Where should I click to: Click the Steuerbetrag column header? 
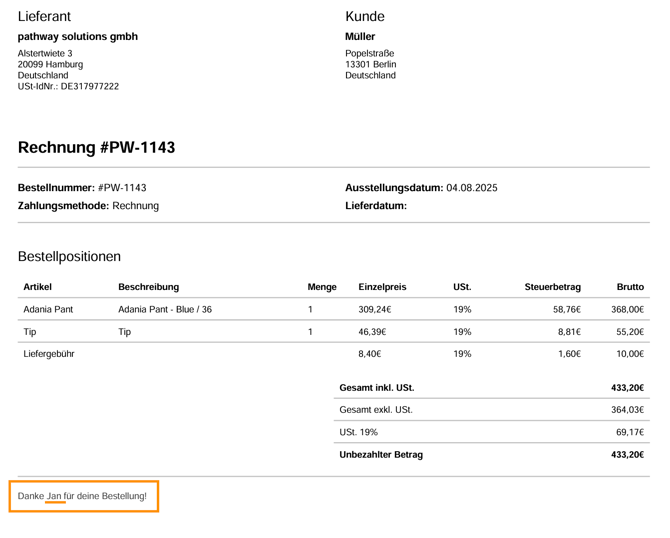point(552,287)
